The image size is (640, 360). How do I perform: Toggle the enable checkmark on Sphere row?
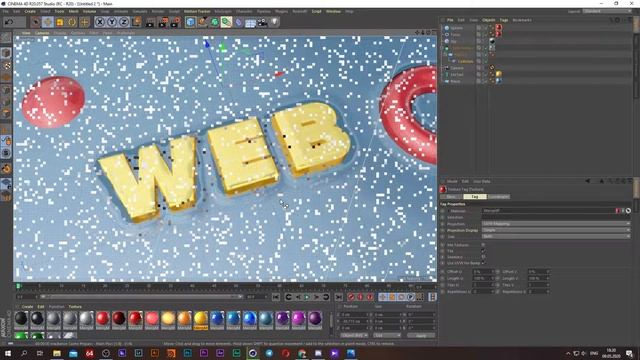click(485, 28)
